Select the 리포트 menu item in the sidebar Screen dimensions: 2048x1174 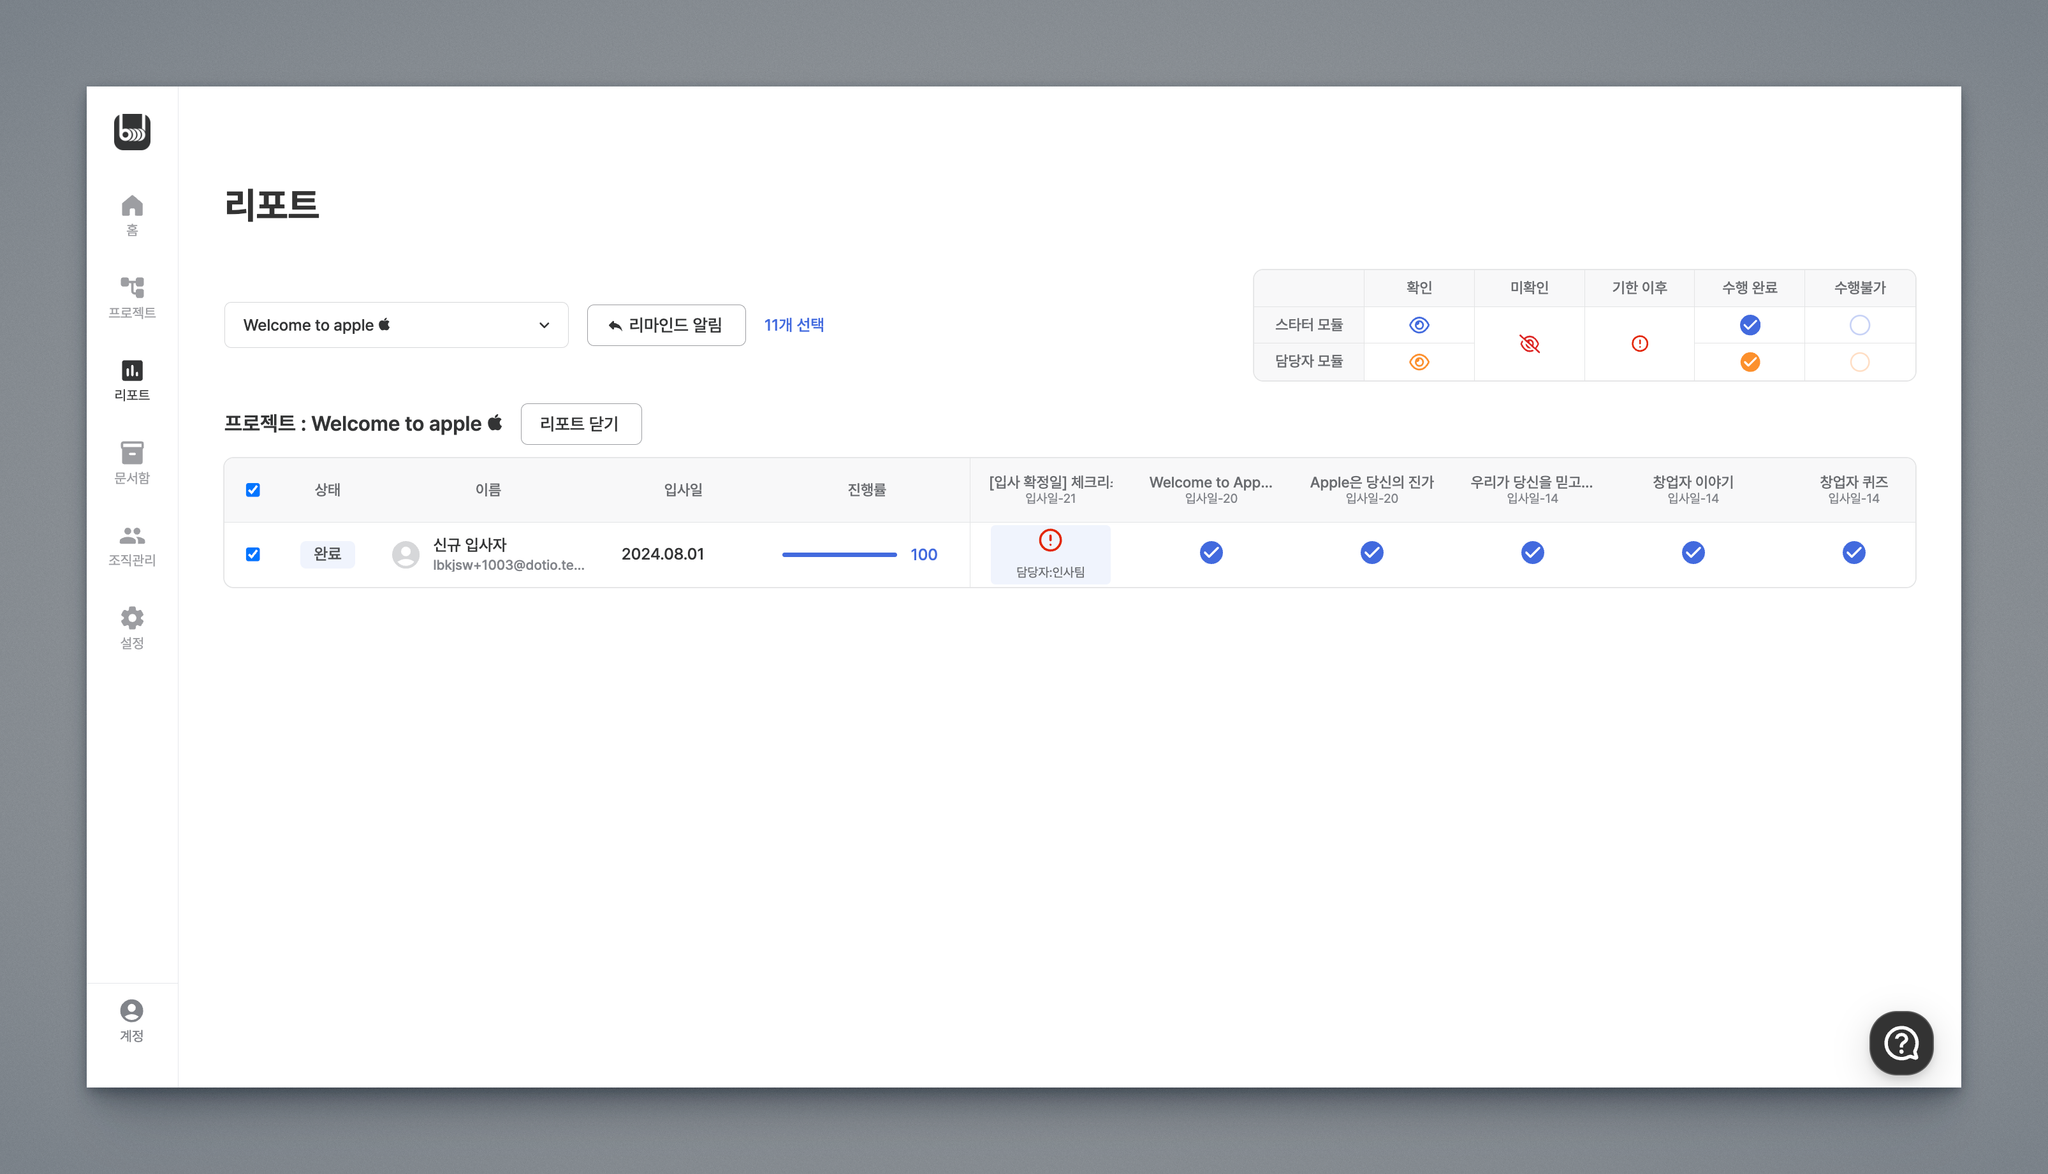click(132, 380)
